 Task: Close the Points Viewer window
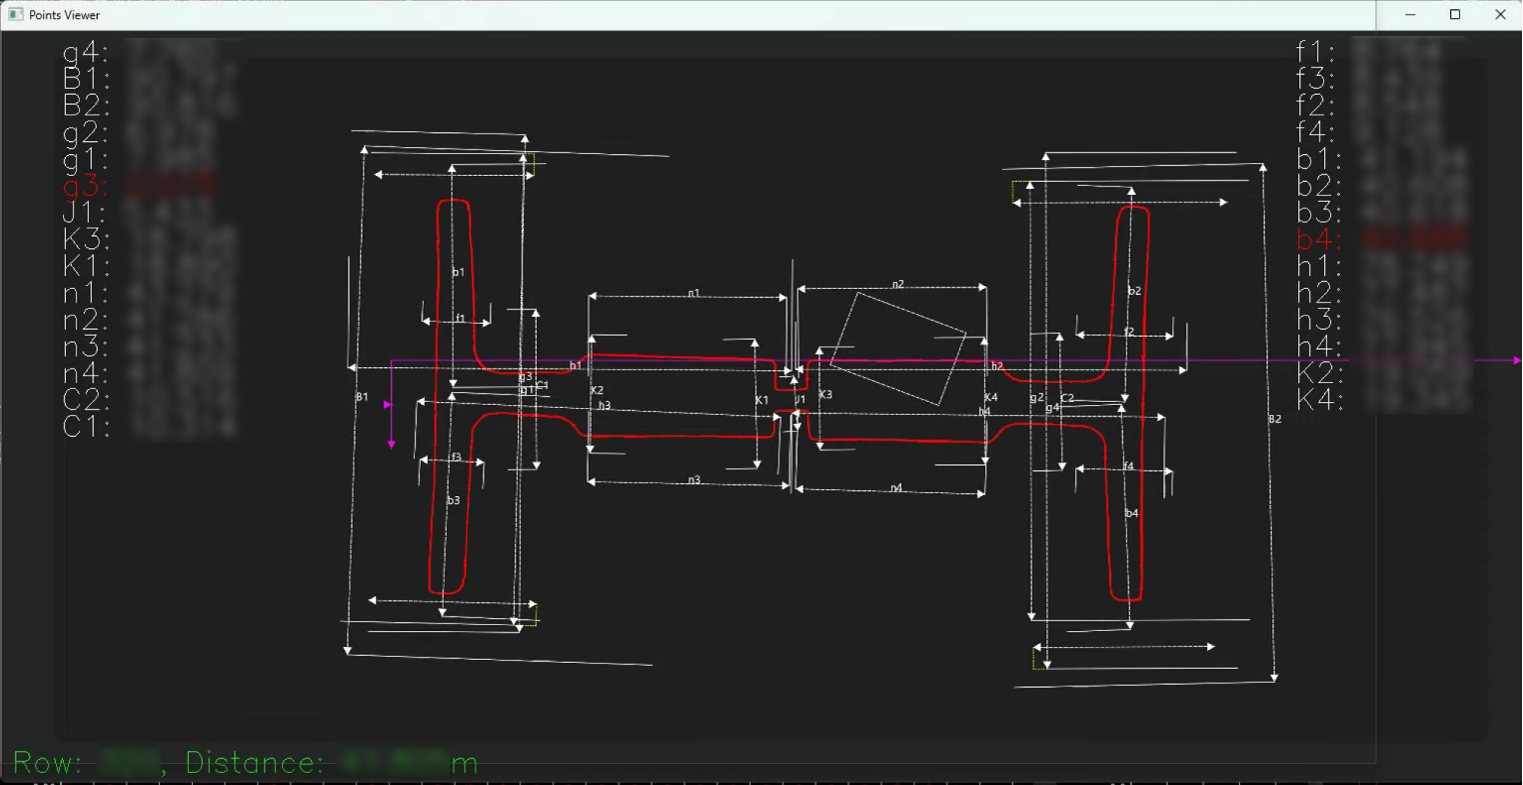1500,15
